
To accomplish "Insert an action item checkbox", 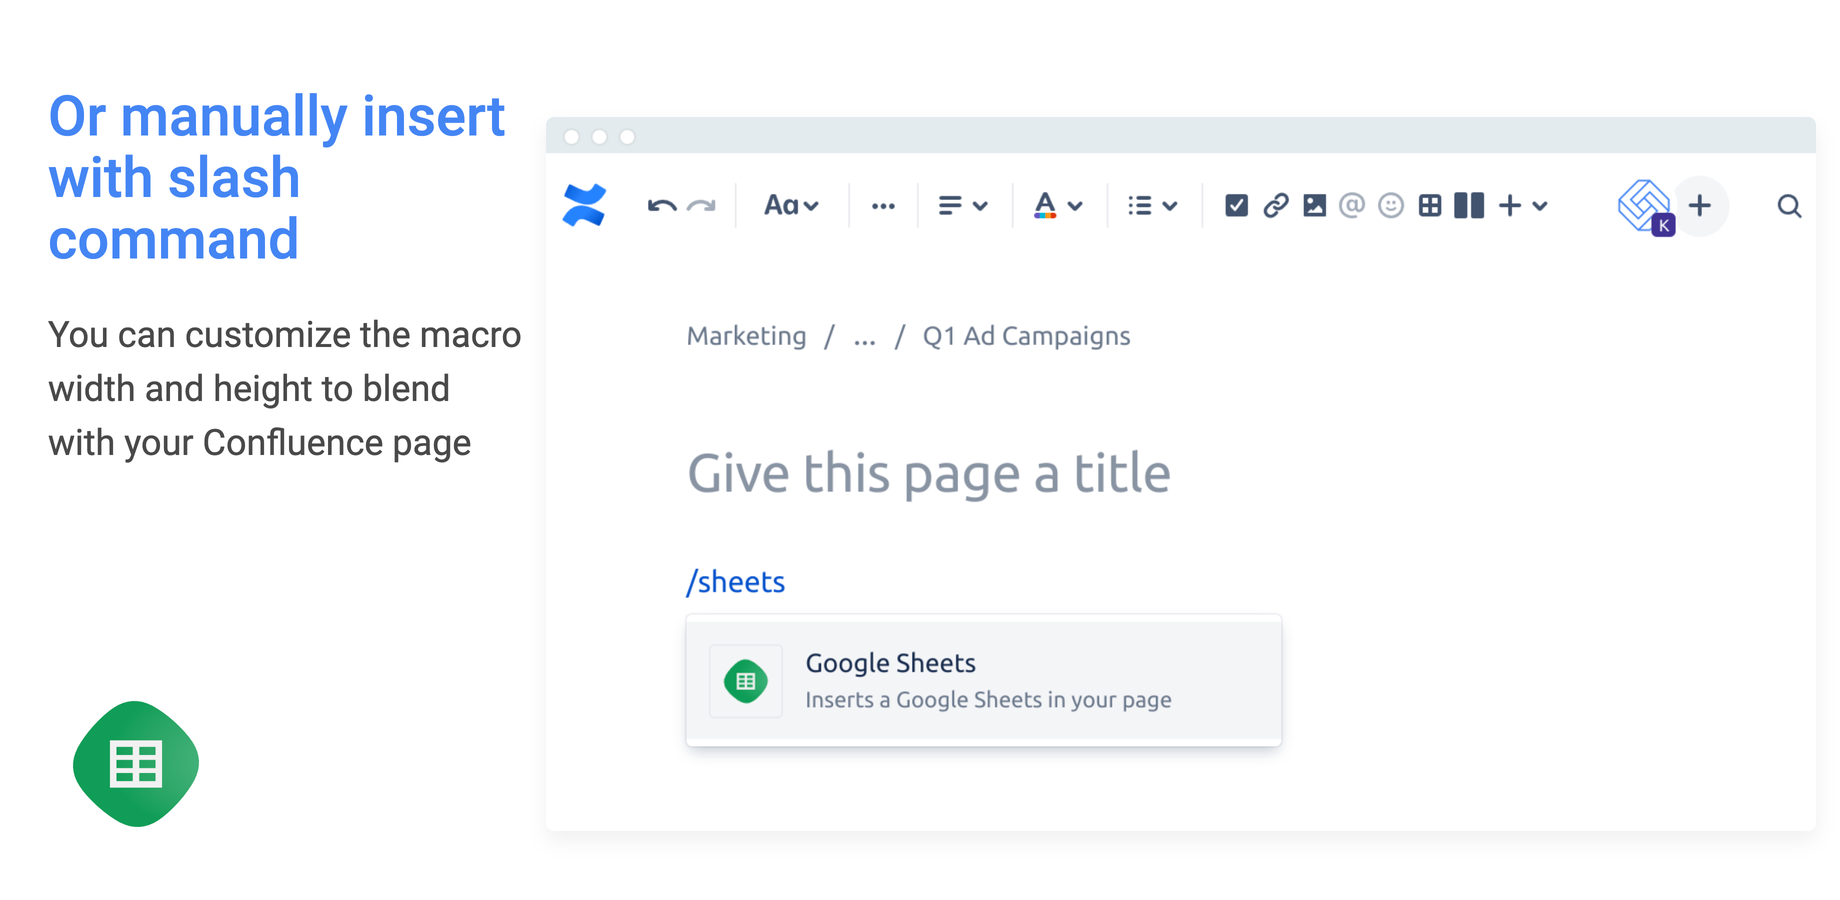I will 1236,206.
